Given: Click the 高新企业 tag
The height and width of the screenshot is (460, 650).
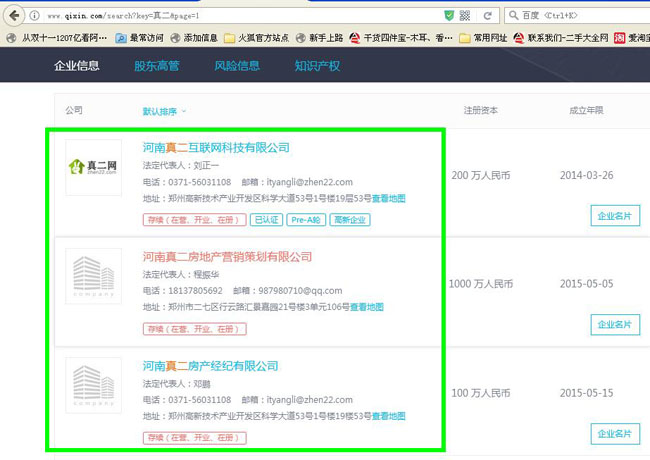Looking at the screenshot, I should point(350,220).
